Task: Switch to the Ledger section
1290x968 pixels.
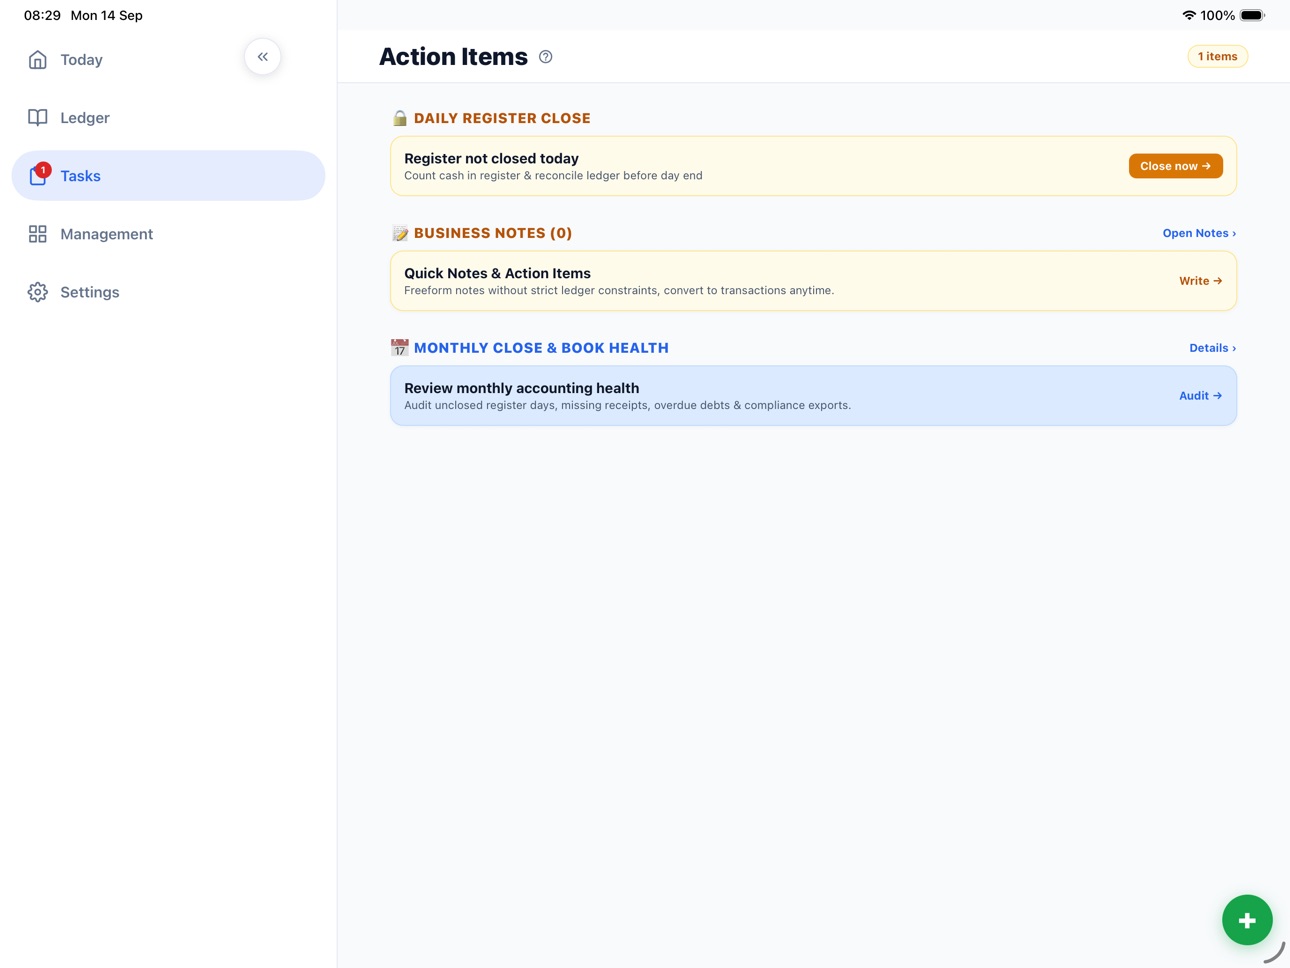Action: coord(168,118)
